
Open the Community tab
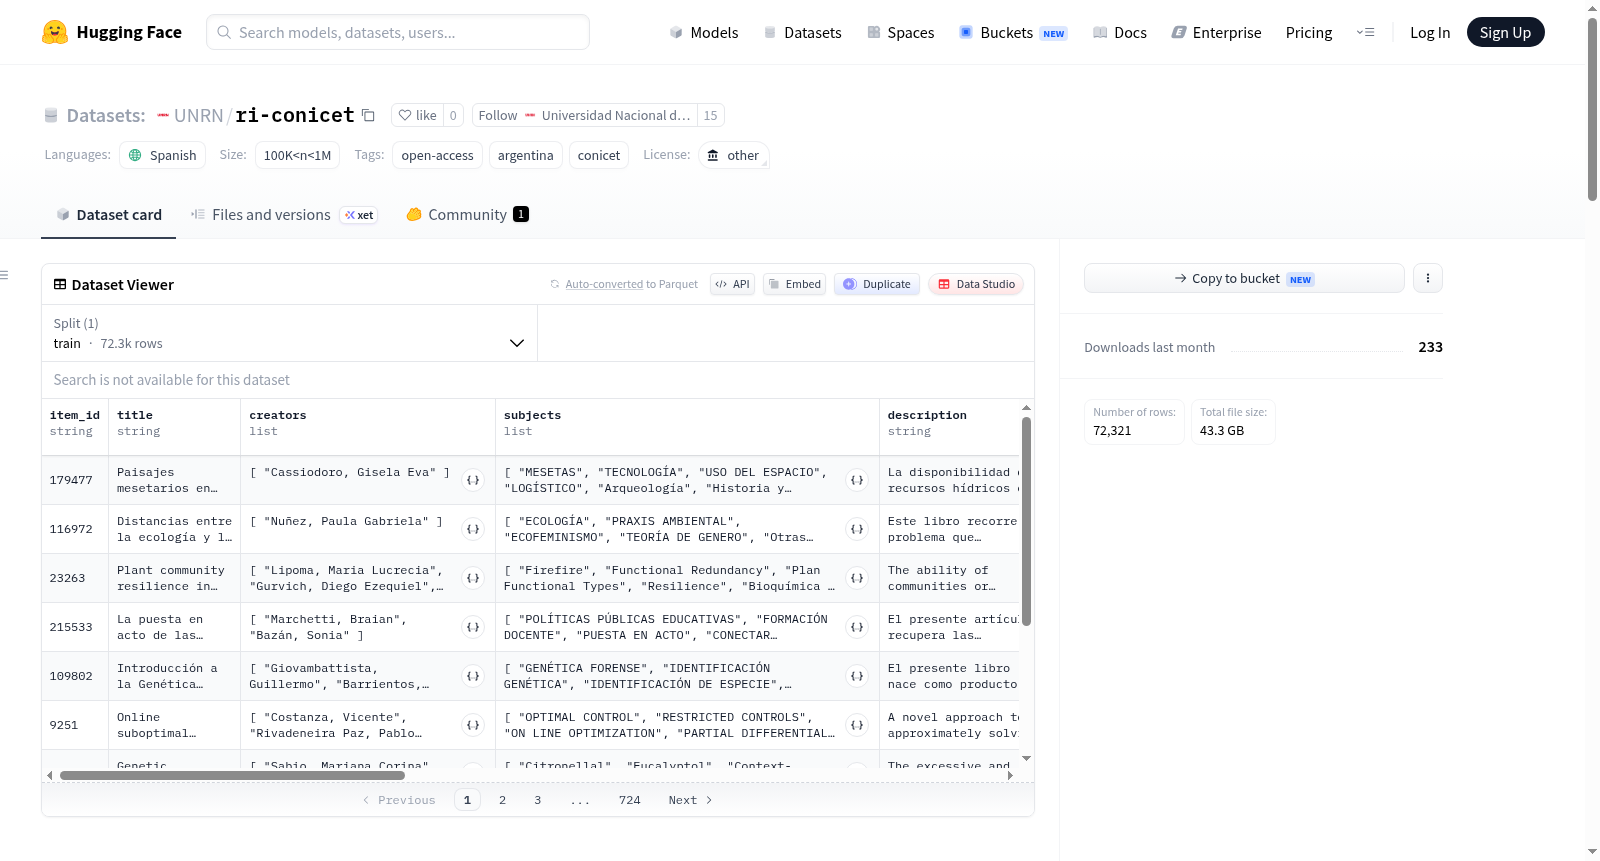[x=467, y=214]
